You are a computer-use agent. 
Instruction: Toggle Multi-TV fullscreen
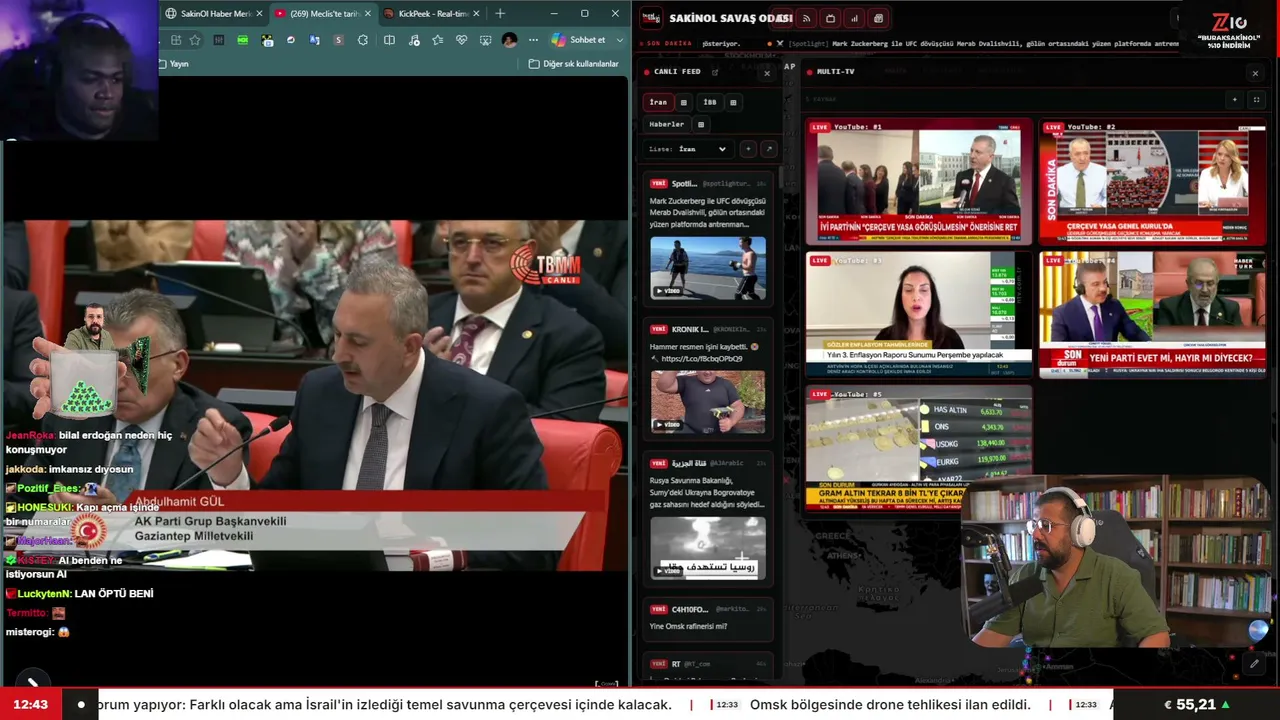coord(1256,100)
